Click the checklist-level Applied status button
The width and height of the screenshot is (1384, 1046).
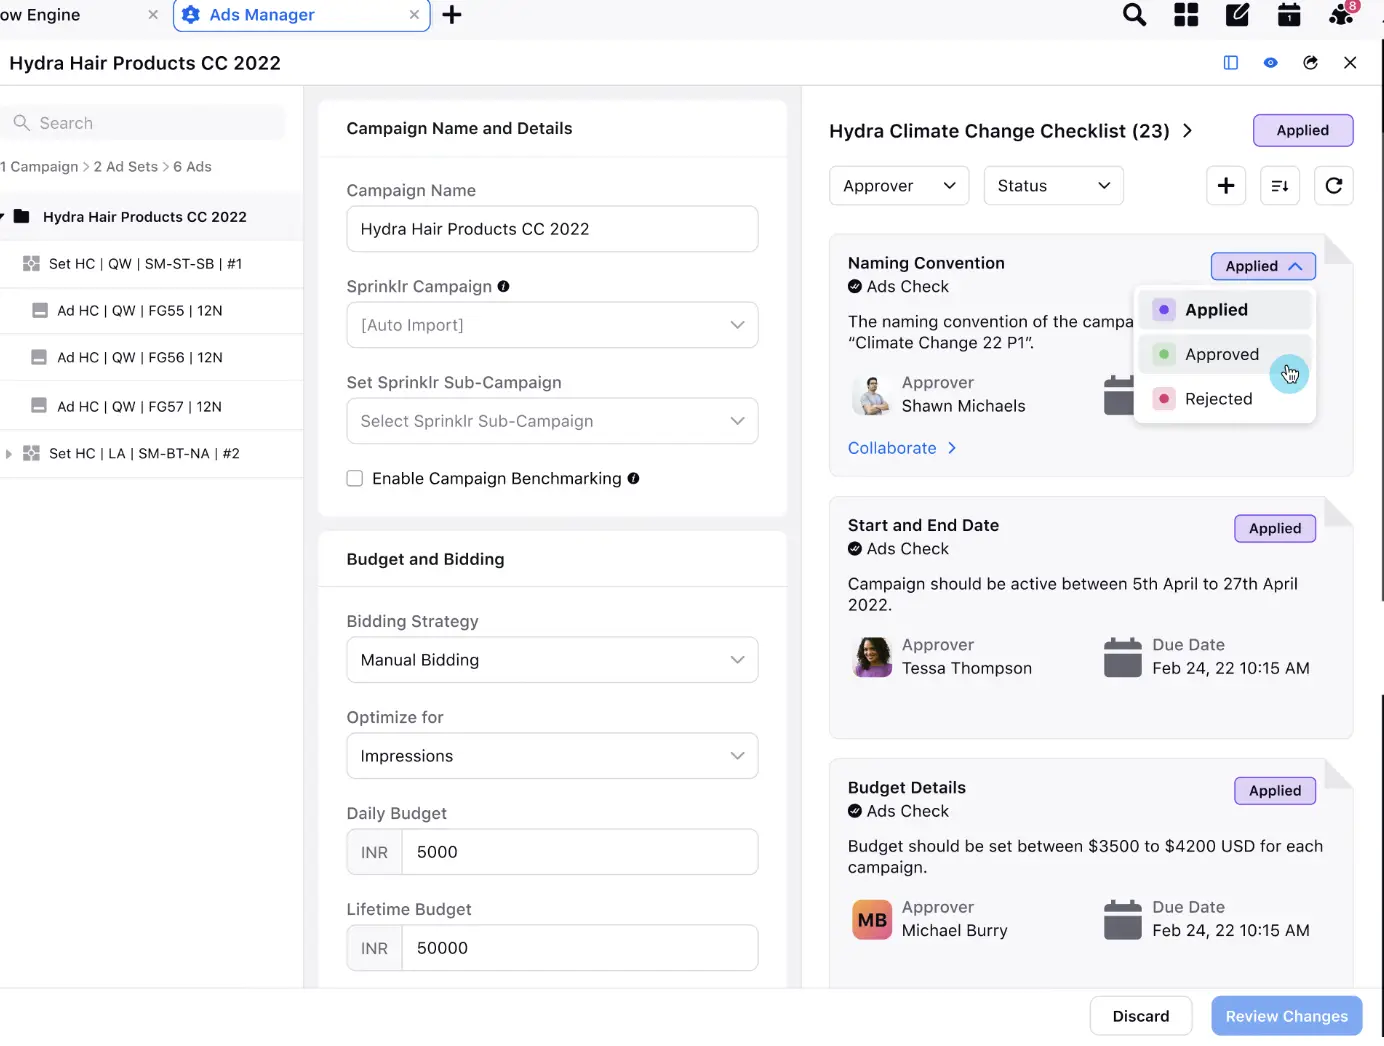coord(1303,130)
